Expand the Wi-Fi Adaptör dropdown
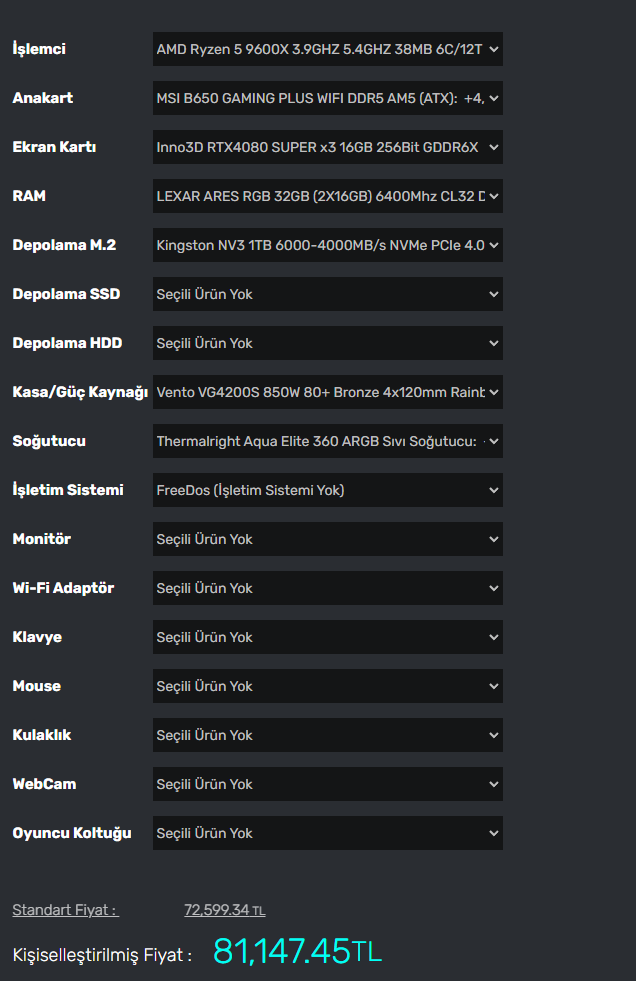636x981 pixels. point(327,588)
